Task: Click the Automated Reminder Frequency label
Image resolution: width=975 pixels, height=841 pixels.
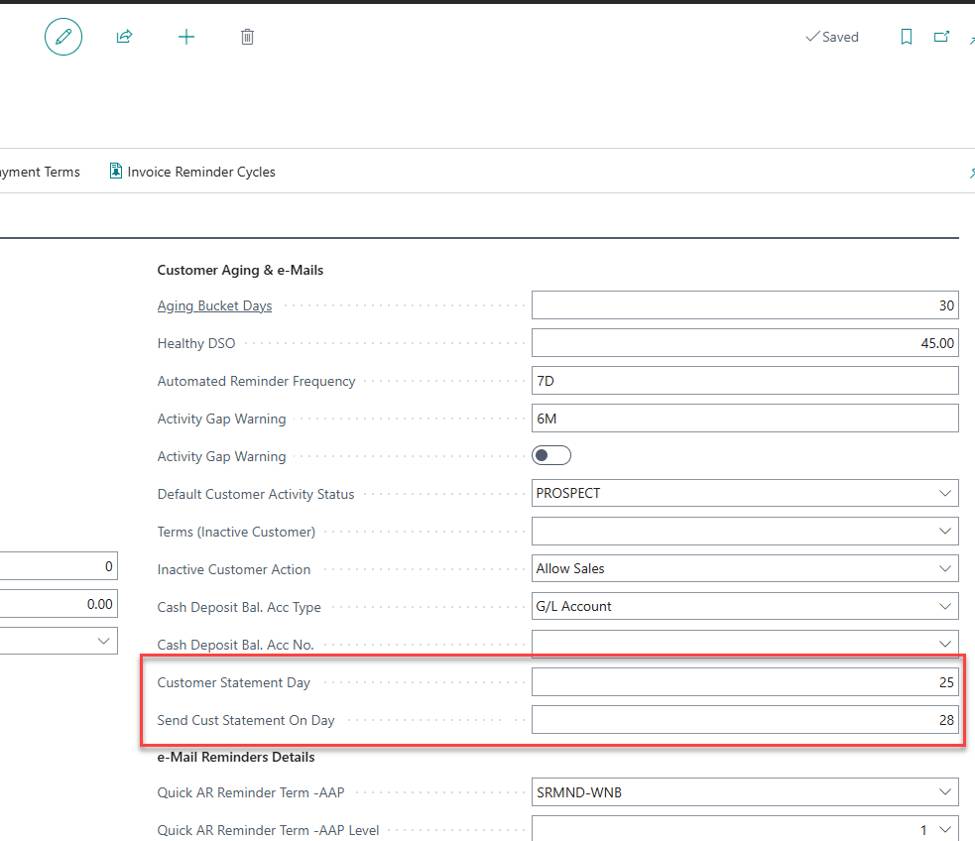Action: point(256,381)
